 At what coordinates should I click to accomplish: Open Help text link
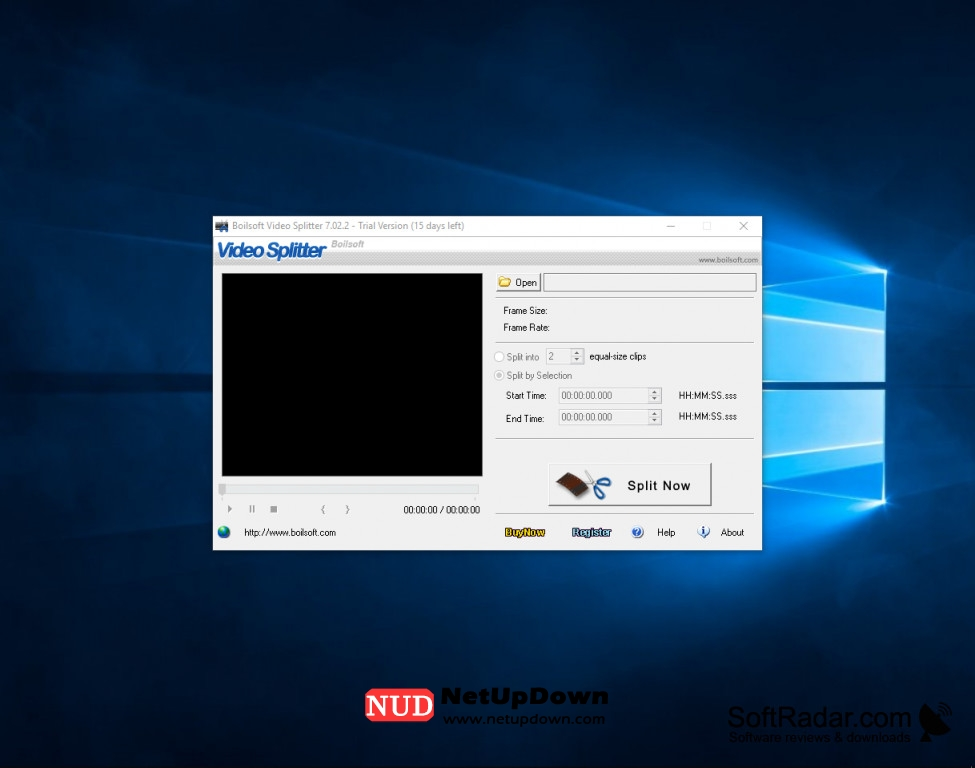tap(666, 533)
